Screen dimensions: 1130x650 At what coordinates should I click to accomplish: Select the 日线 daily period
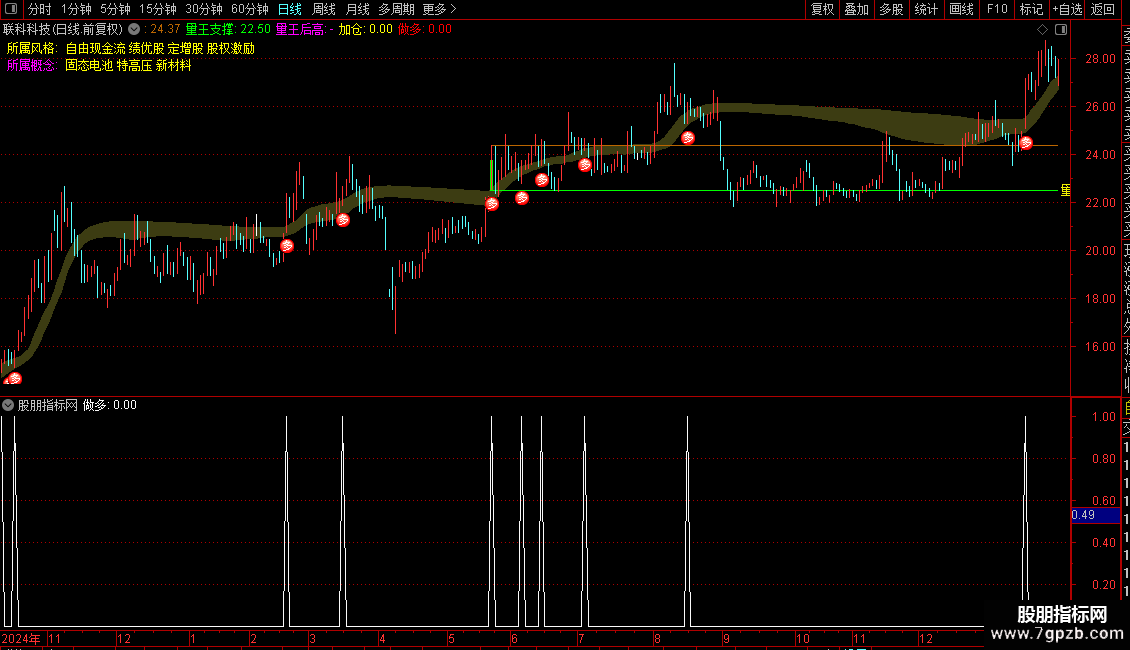coord(290,9)
